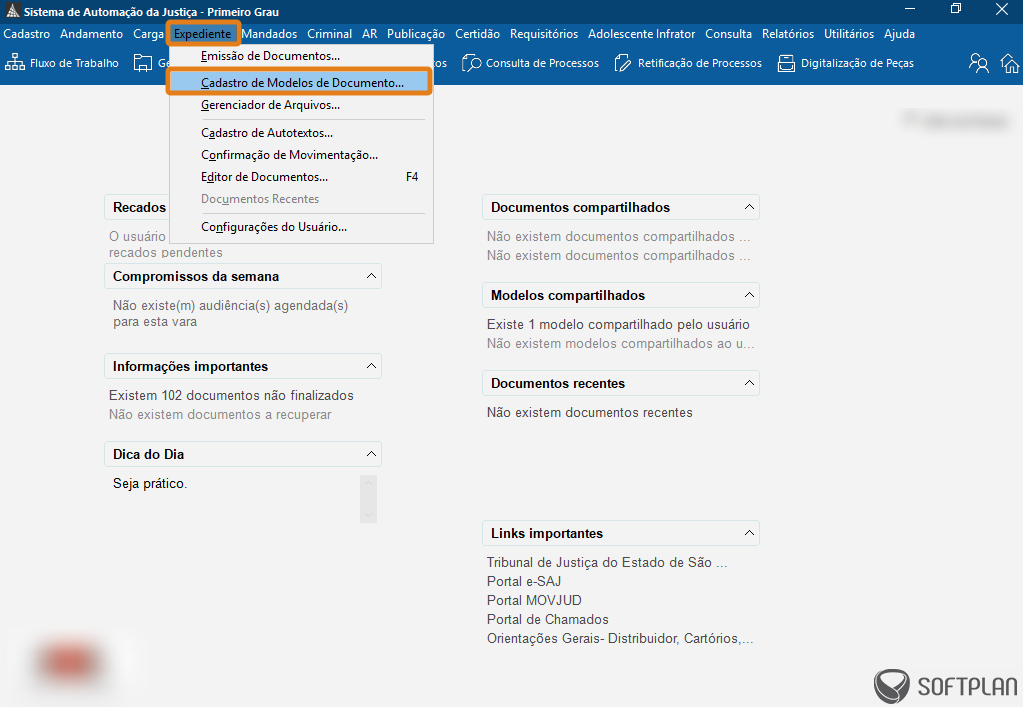The width and height of the screenshot is (1023, 707).
Task: Open the Carga menu
Action: tap(148, 34)
